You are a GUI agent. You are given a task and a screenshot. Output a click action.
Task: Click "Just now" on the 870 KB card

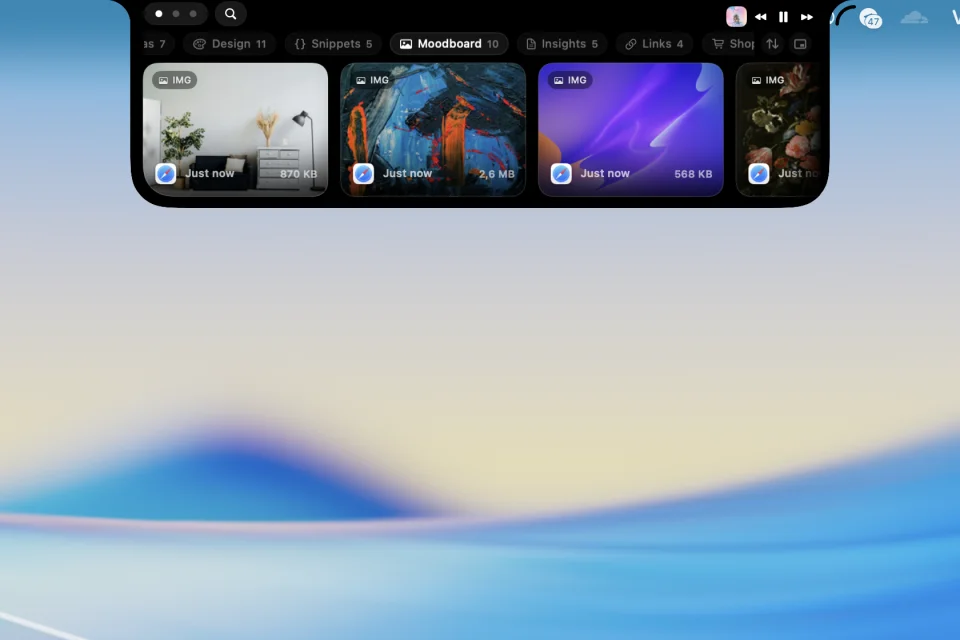[209, 173]
